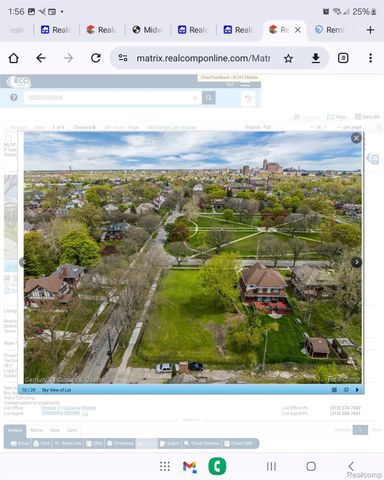
Task: Tap the Android recent apps button
Action: (271, 466)
